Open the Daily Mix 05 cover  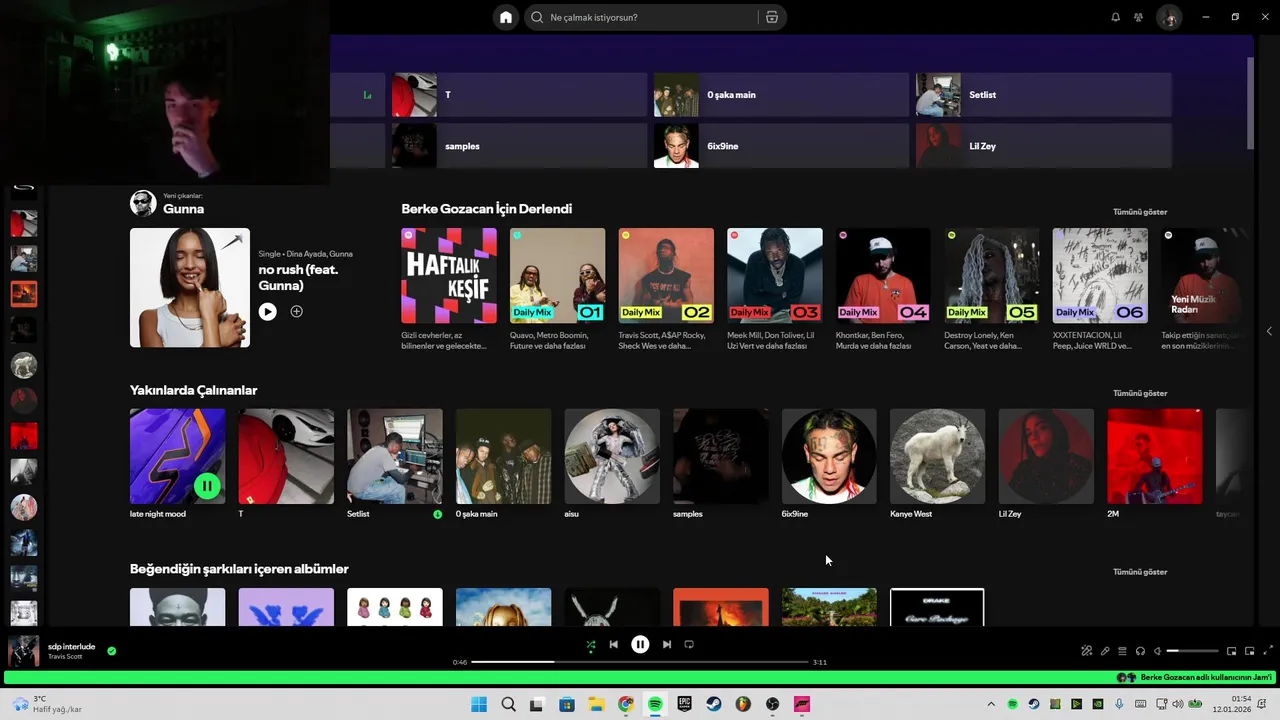tap(992, 276)
